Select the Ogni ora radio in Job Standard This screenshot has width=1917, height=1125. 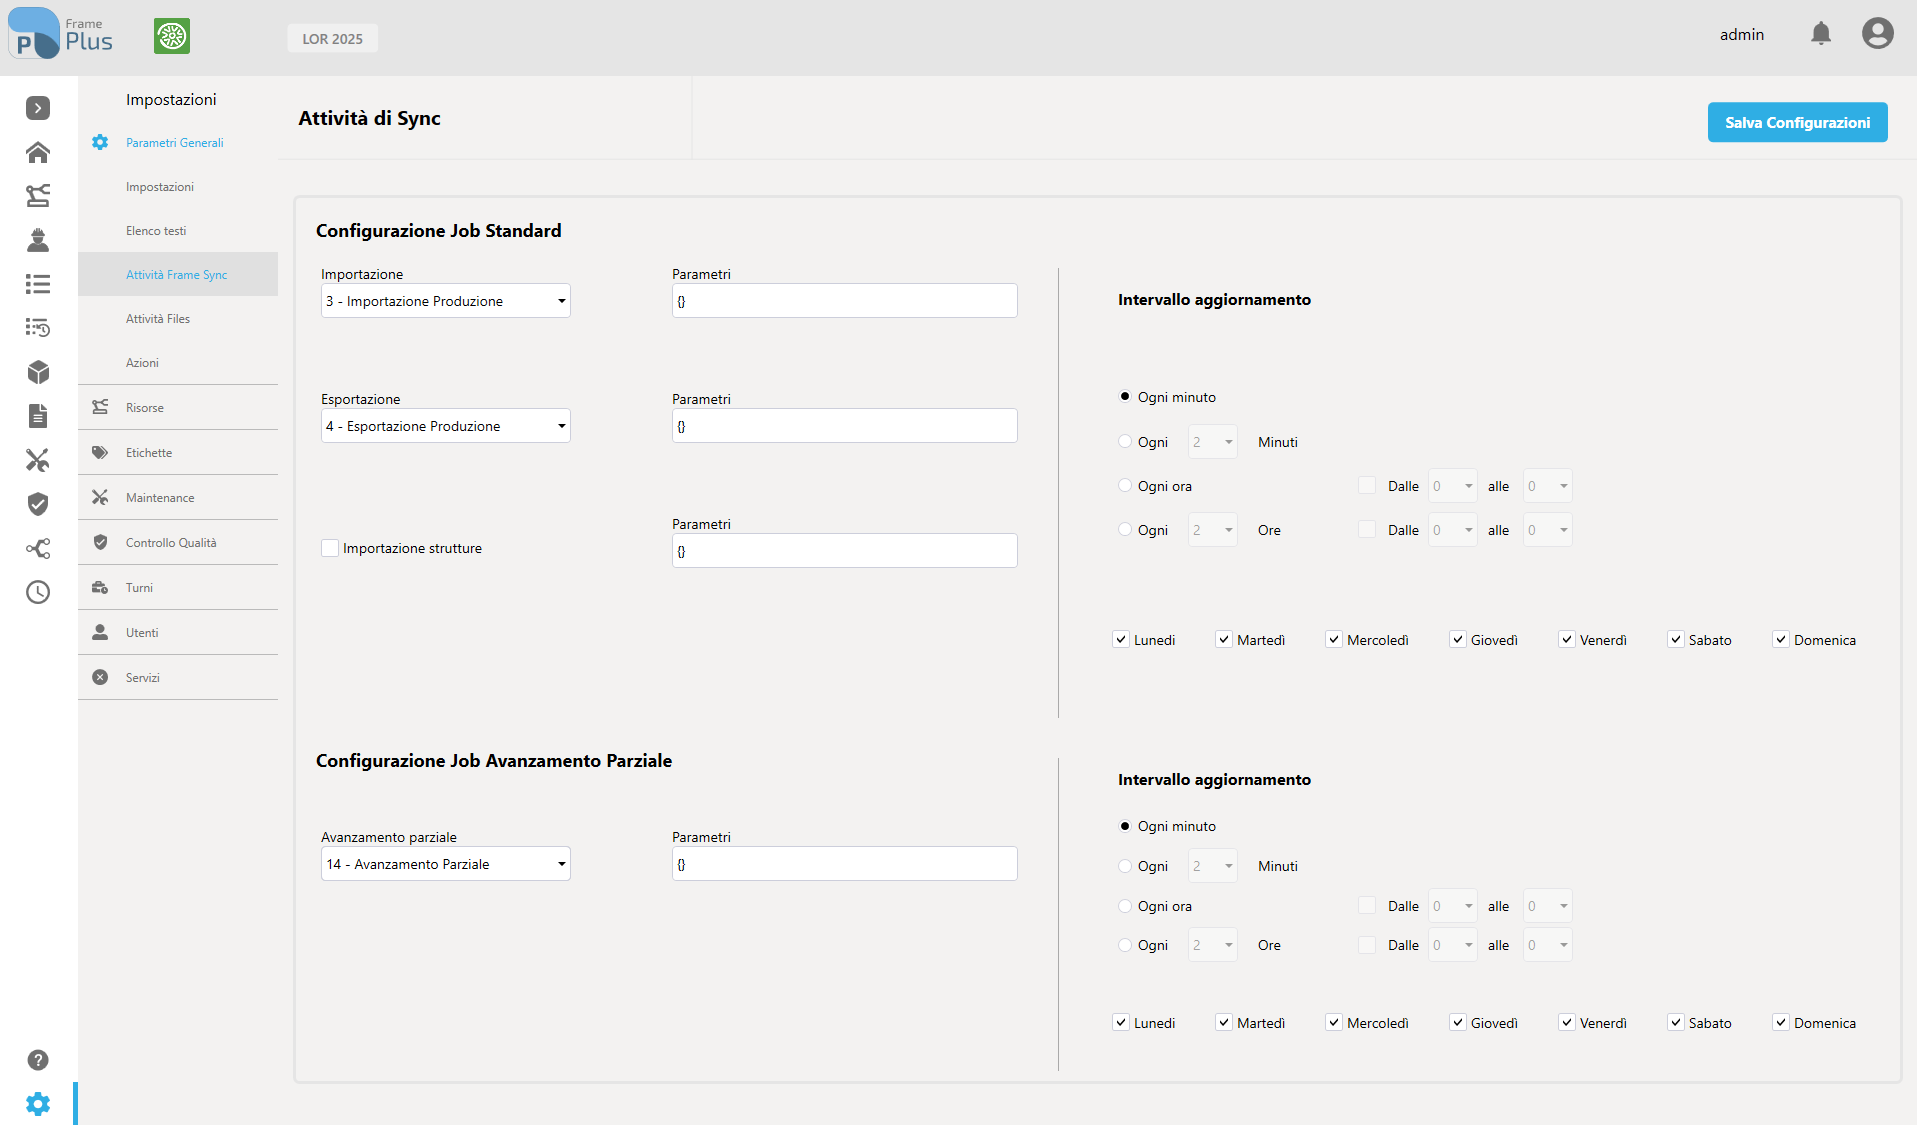pyautogui.click(x=1125, y=486)
